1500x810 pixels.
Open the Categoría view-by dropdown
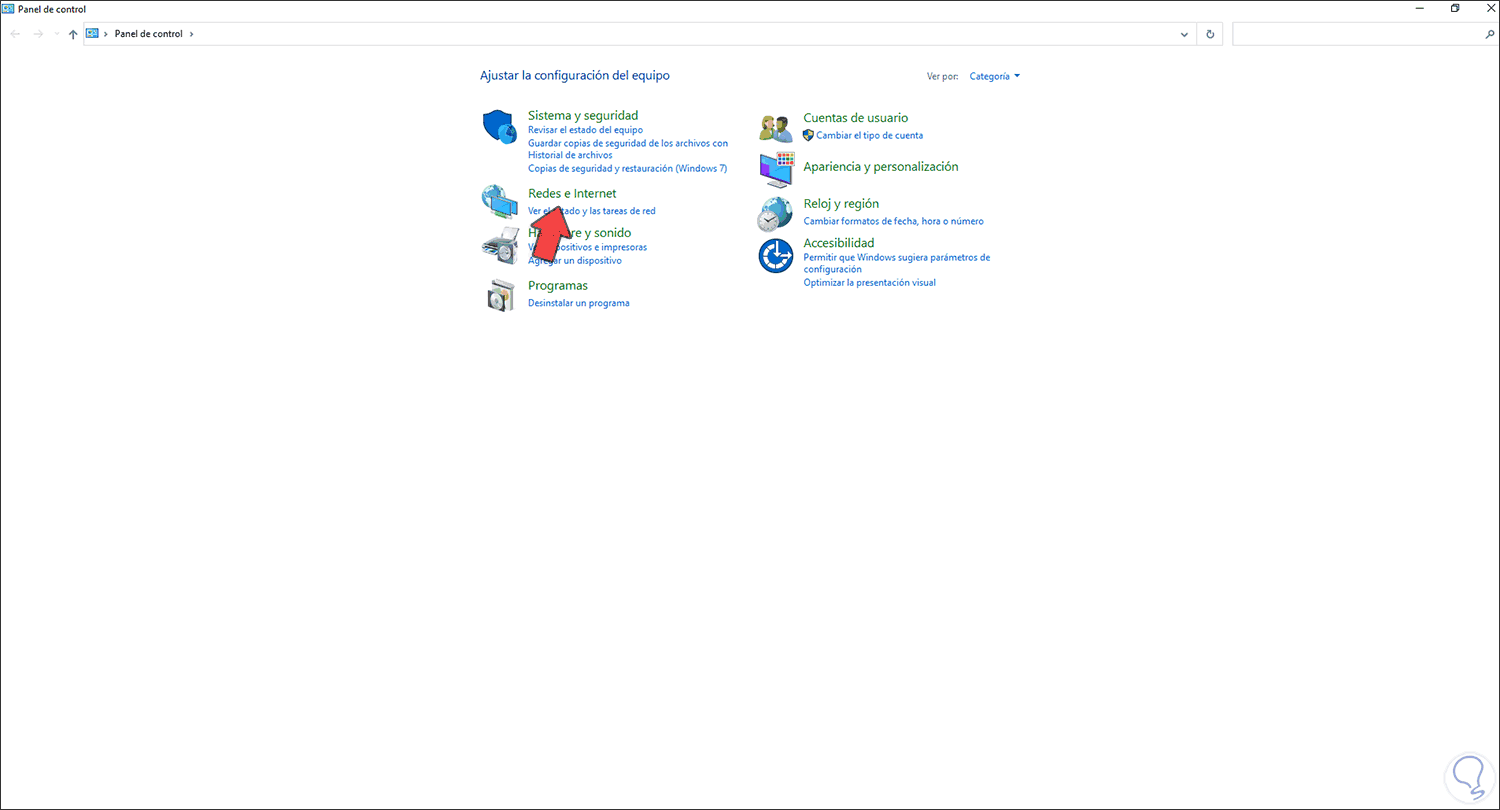(x=995, y=76)
